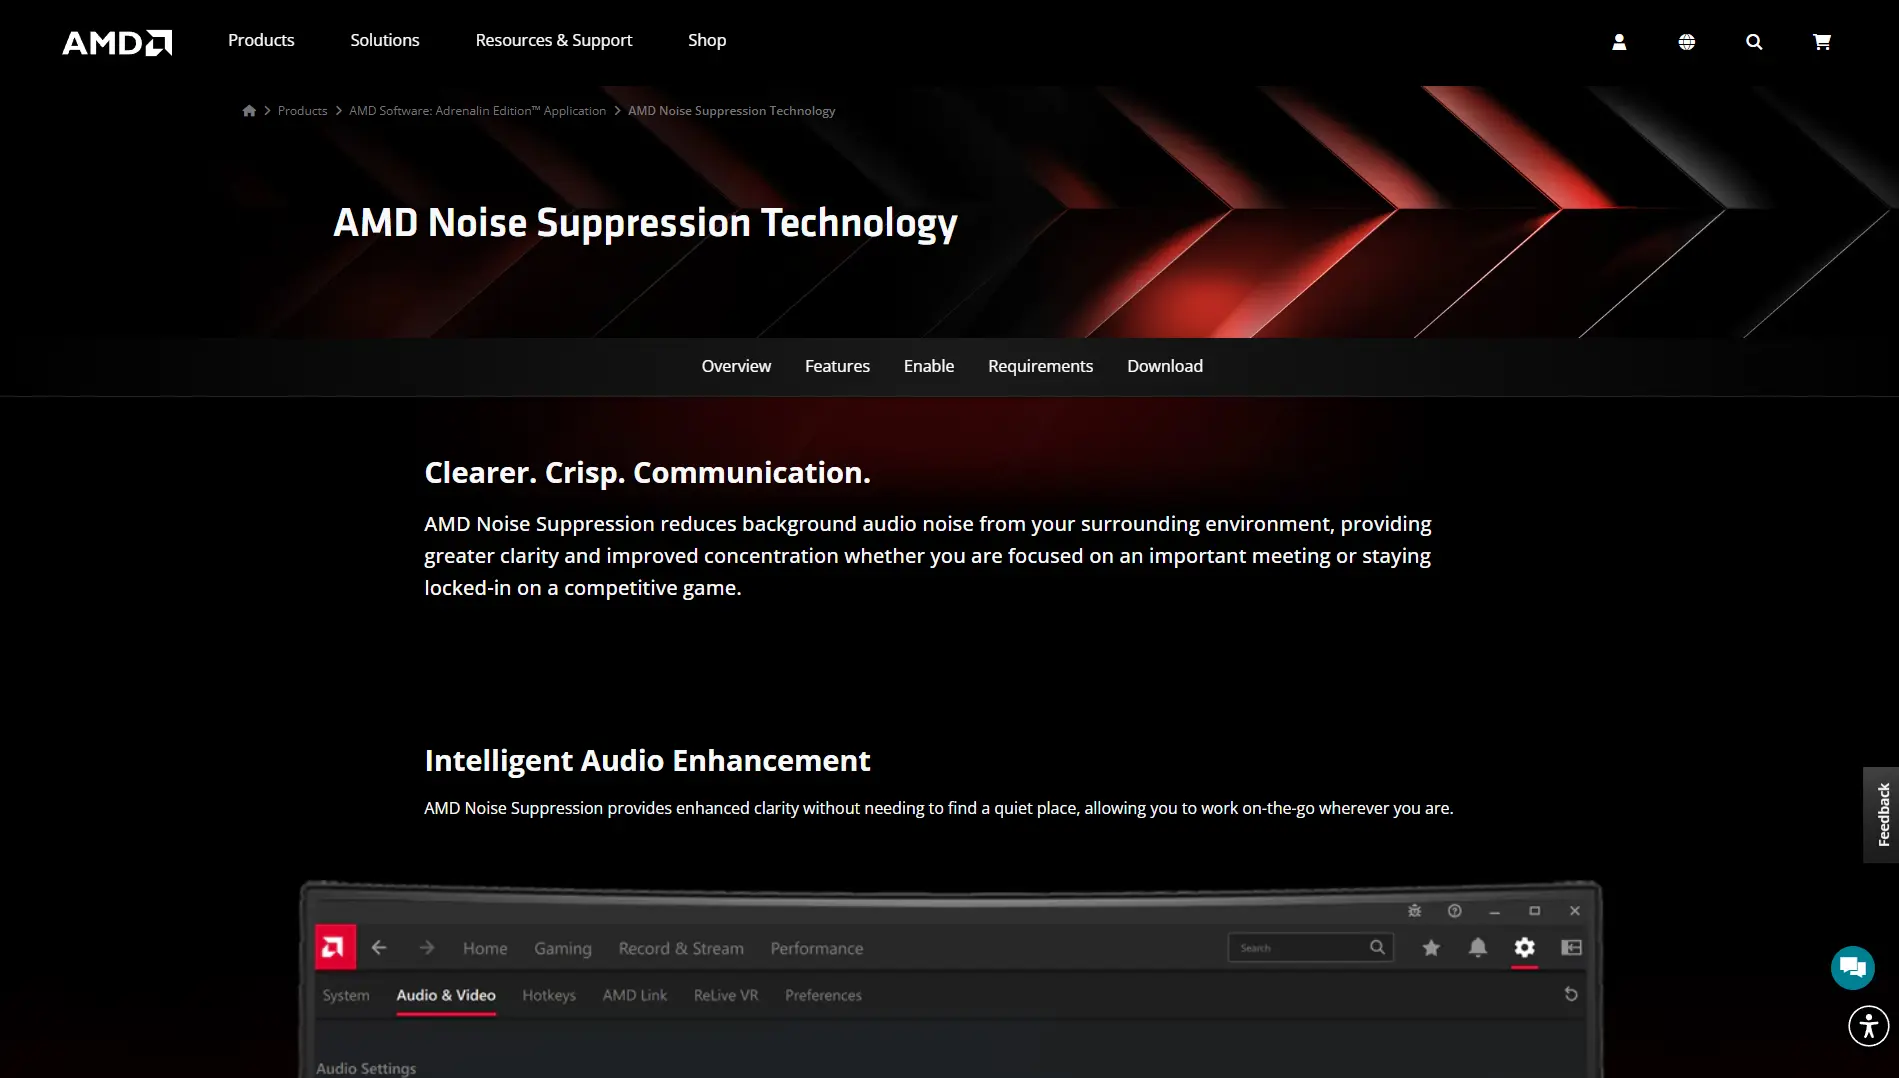Screen dimensions: 1899x1078
Task: Click the red AMD logo in Adrenalin window
Action: [335, 947]
